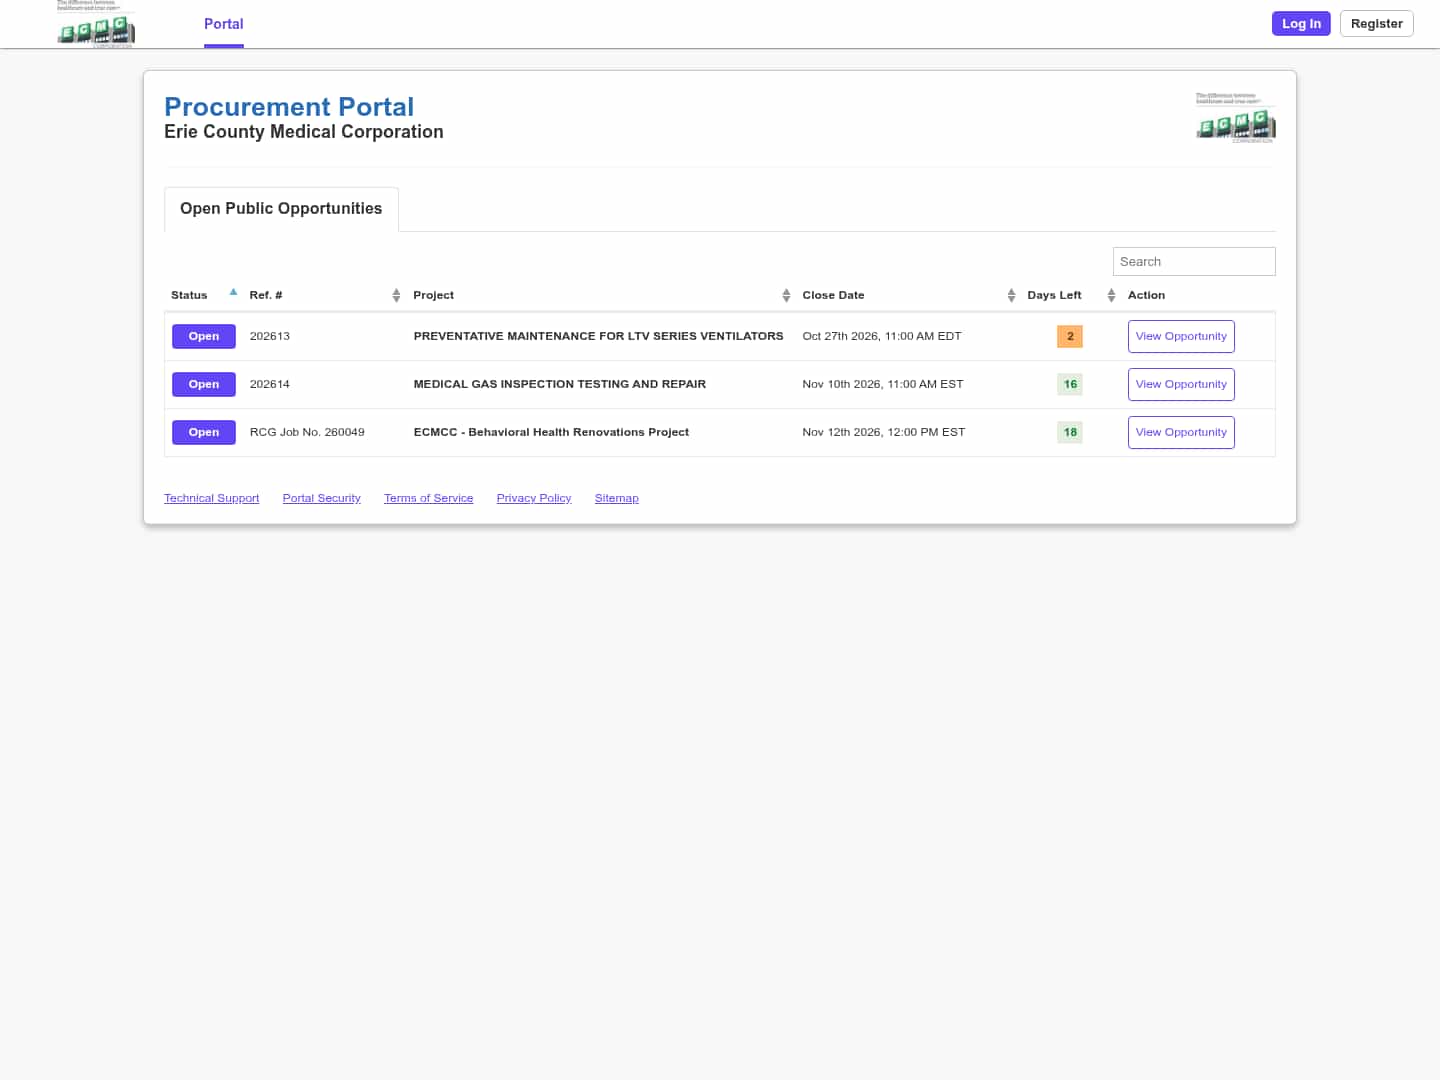Sort by Close Date column arrows

coord(1011,295)
